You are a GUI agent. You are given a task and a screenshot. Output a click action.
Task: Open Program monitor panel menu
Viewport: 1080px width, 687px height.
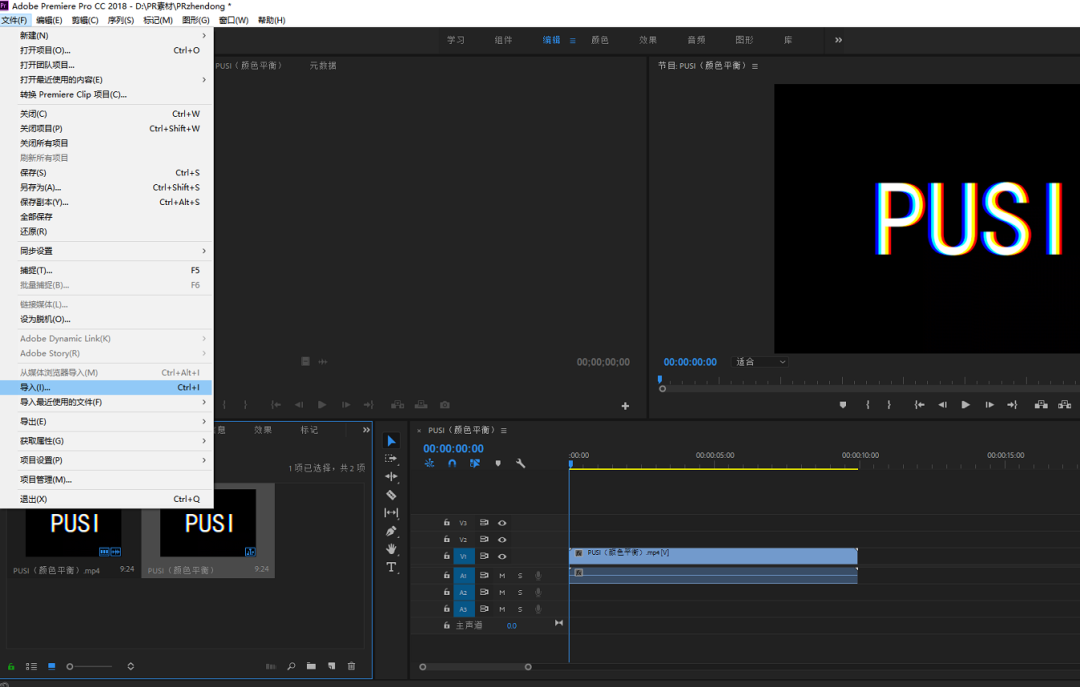pos(755,66)
